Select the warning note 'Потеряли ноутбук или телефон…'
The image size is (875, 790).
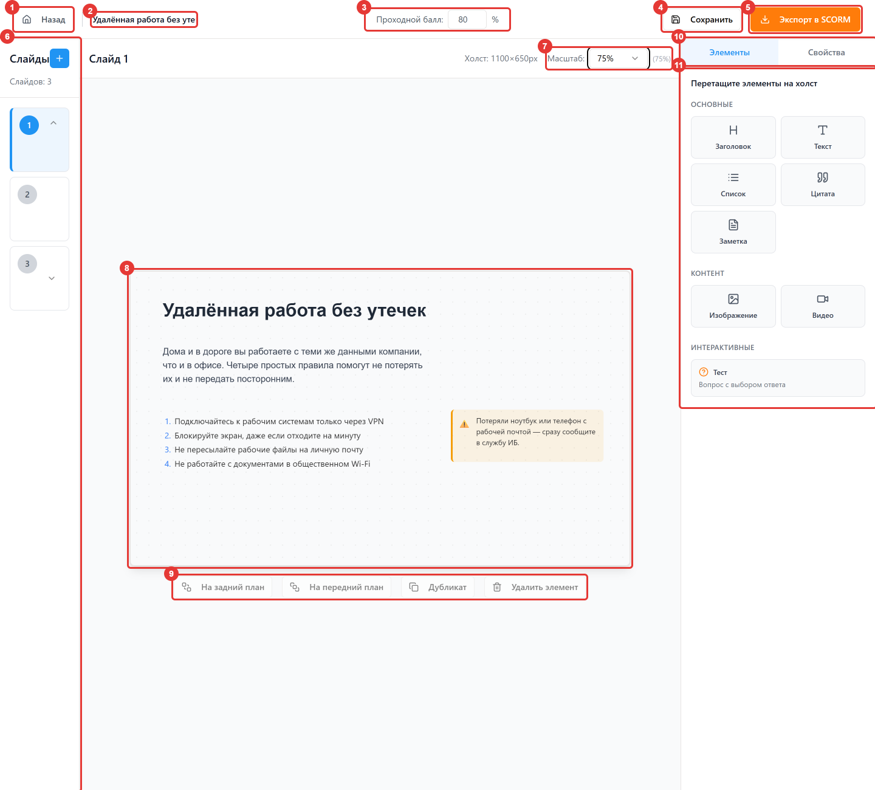tap(527, 436)
